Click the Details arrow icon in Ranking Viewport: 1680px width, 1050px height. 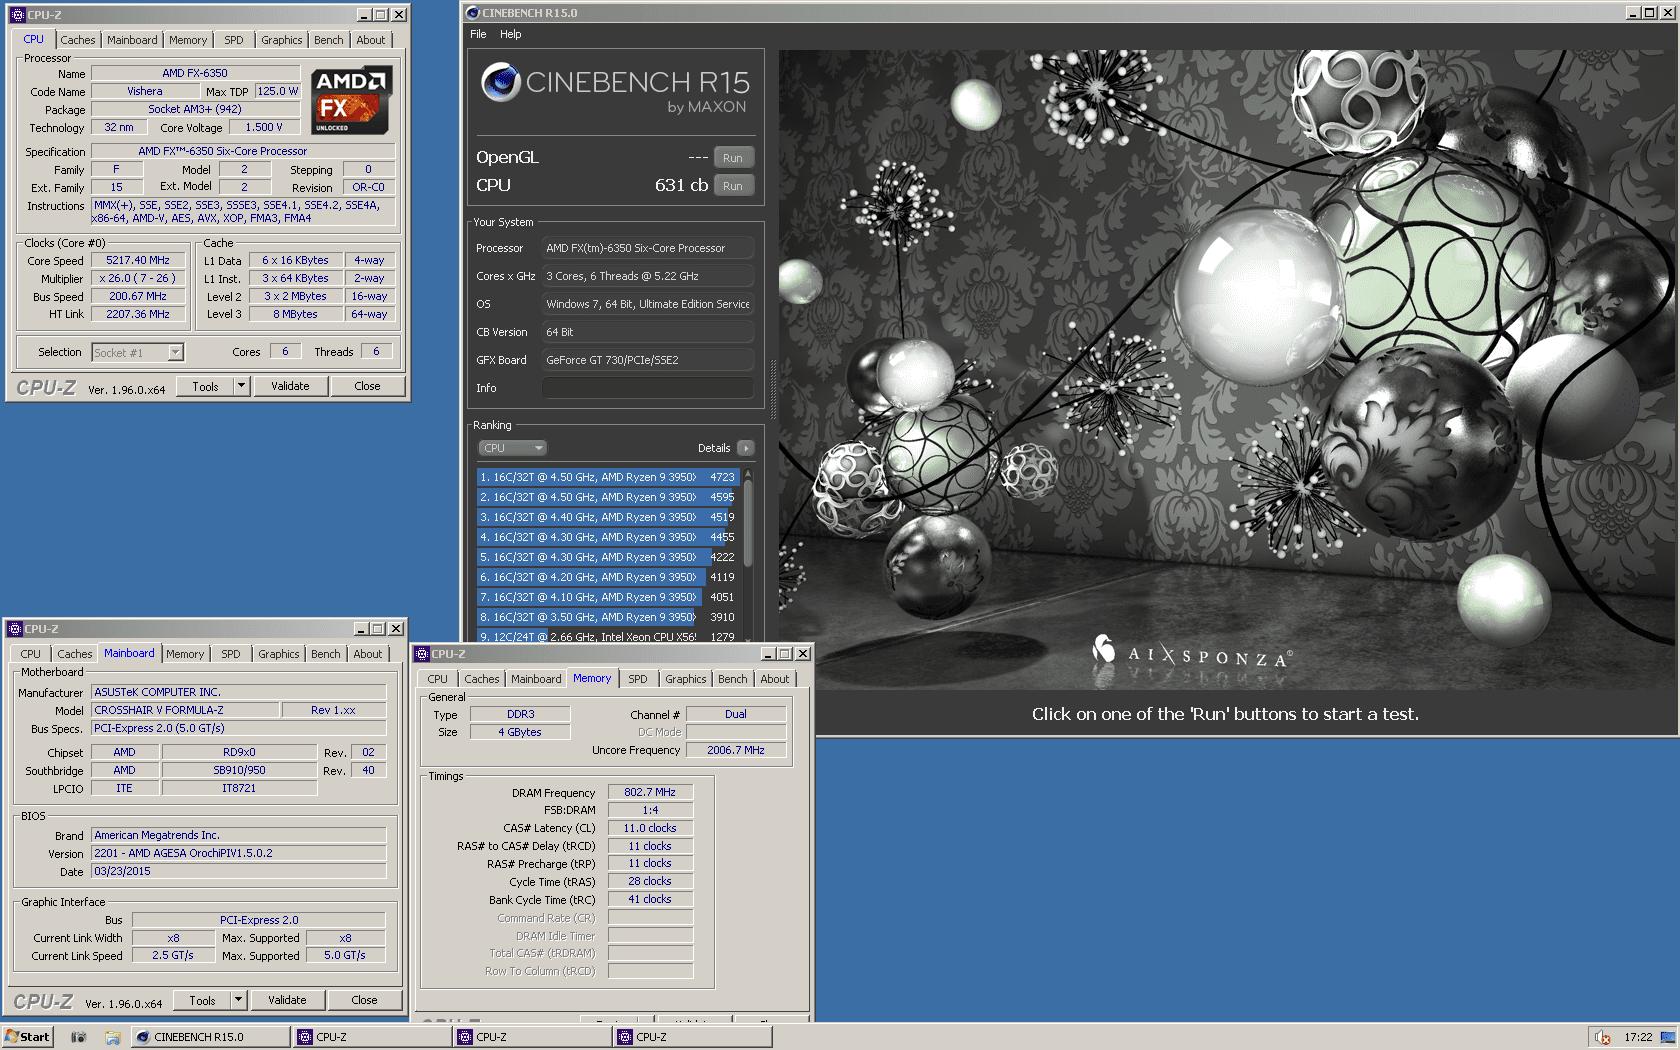pyautogui.click(x=745, y=448)
